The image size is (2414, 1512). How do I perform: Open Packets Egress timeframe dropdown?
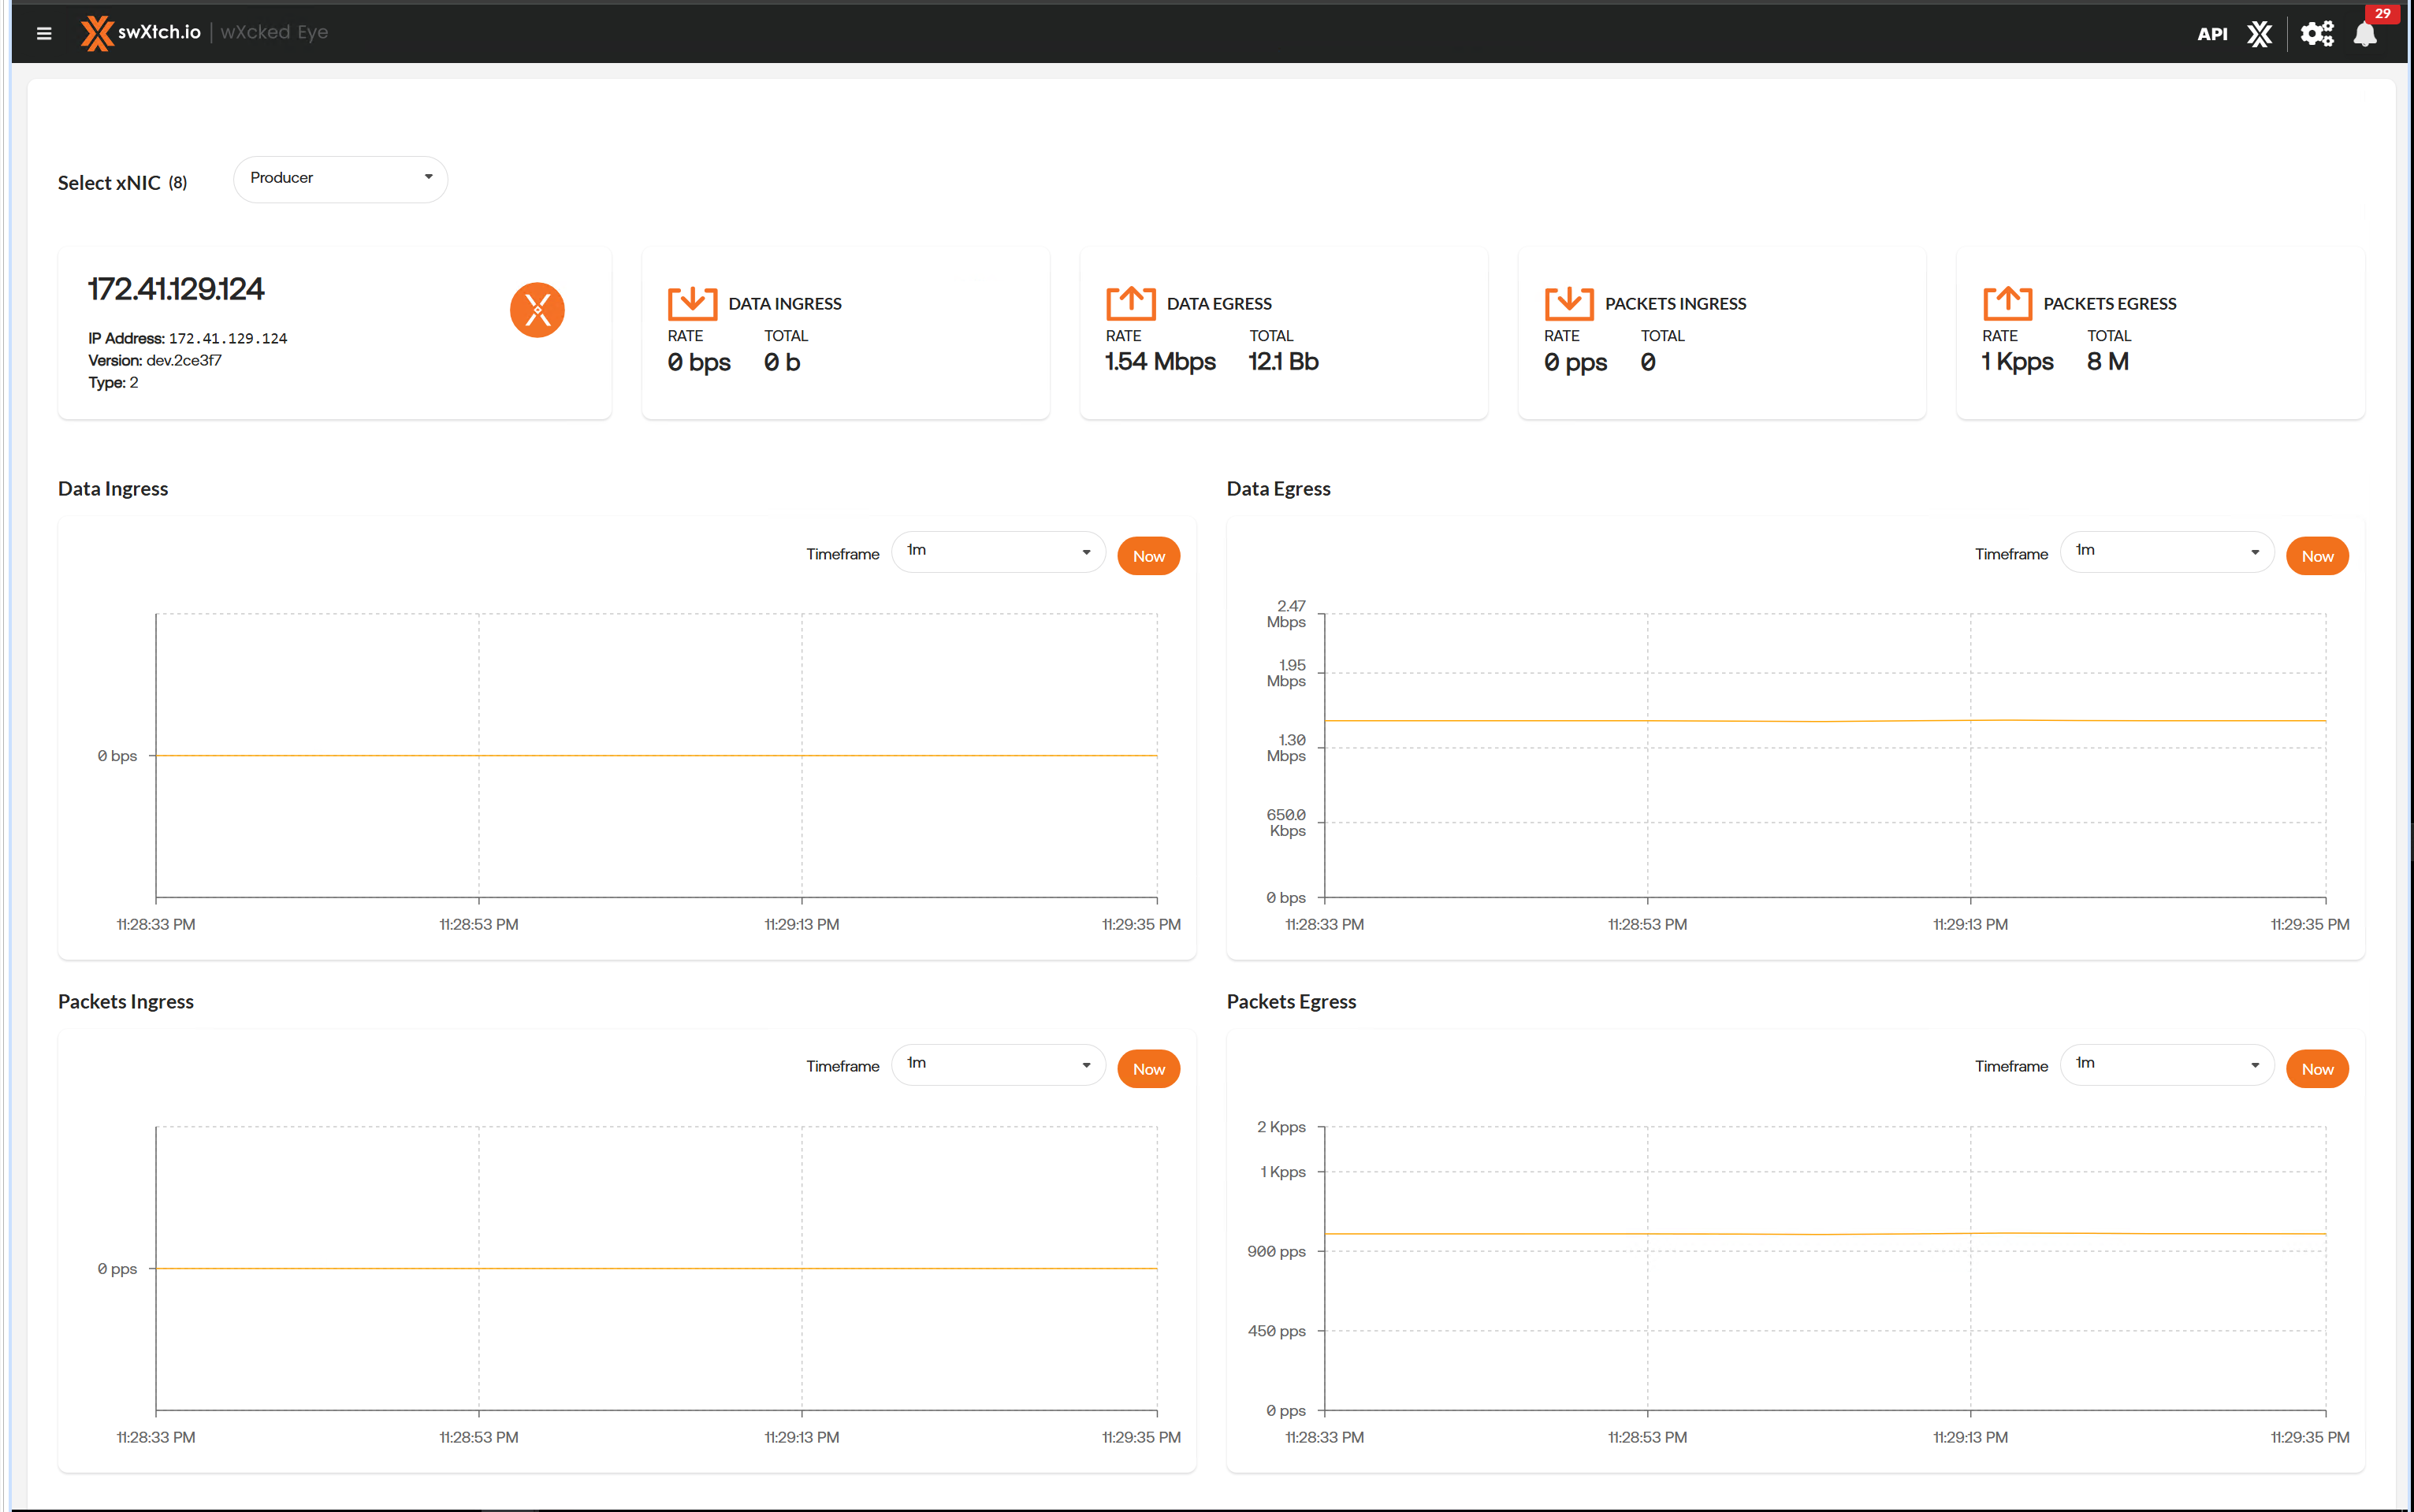point(2166,1065)
